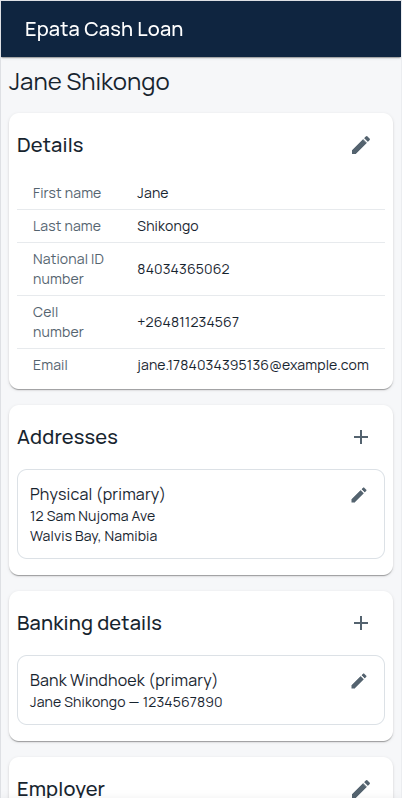Edit the Physical primary address
402x798 pixels.
pyautogui.click(x=359, y=495)
